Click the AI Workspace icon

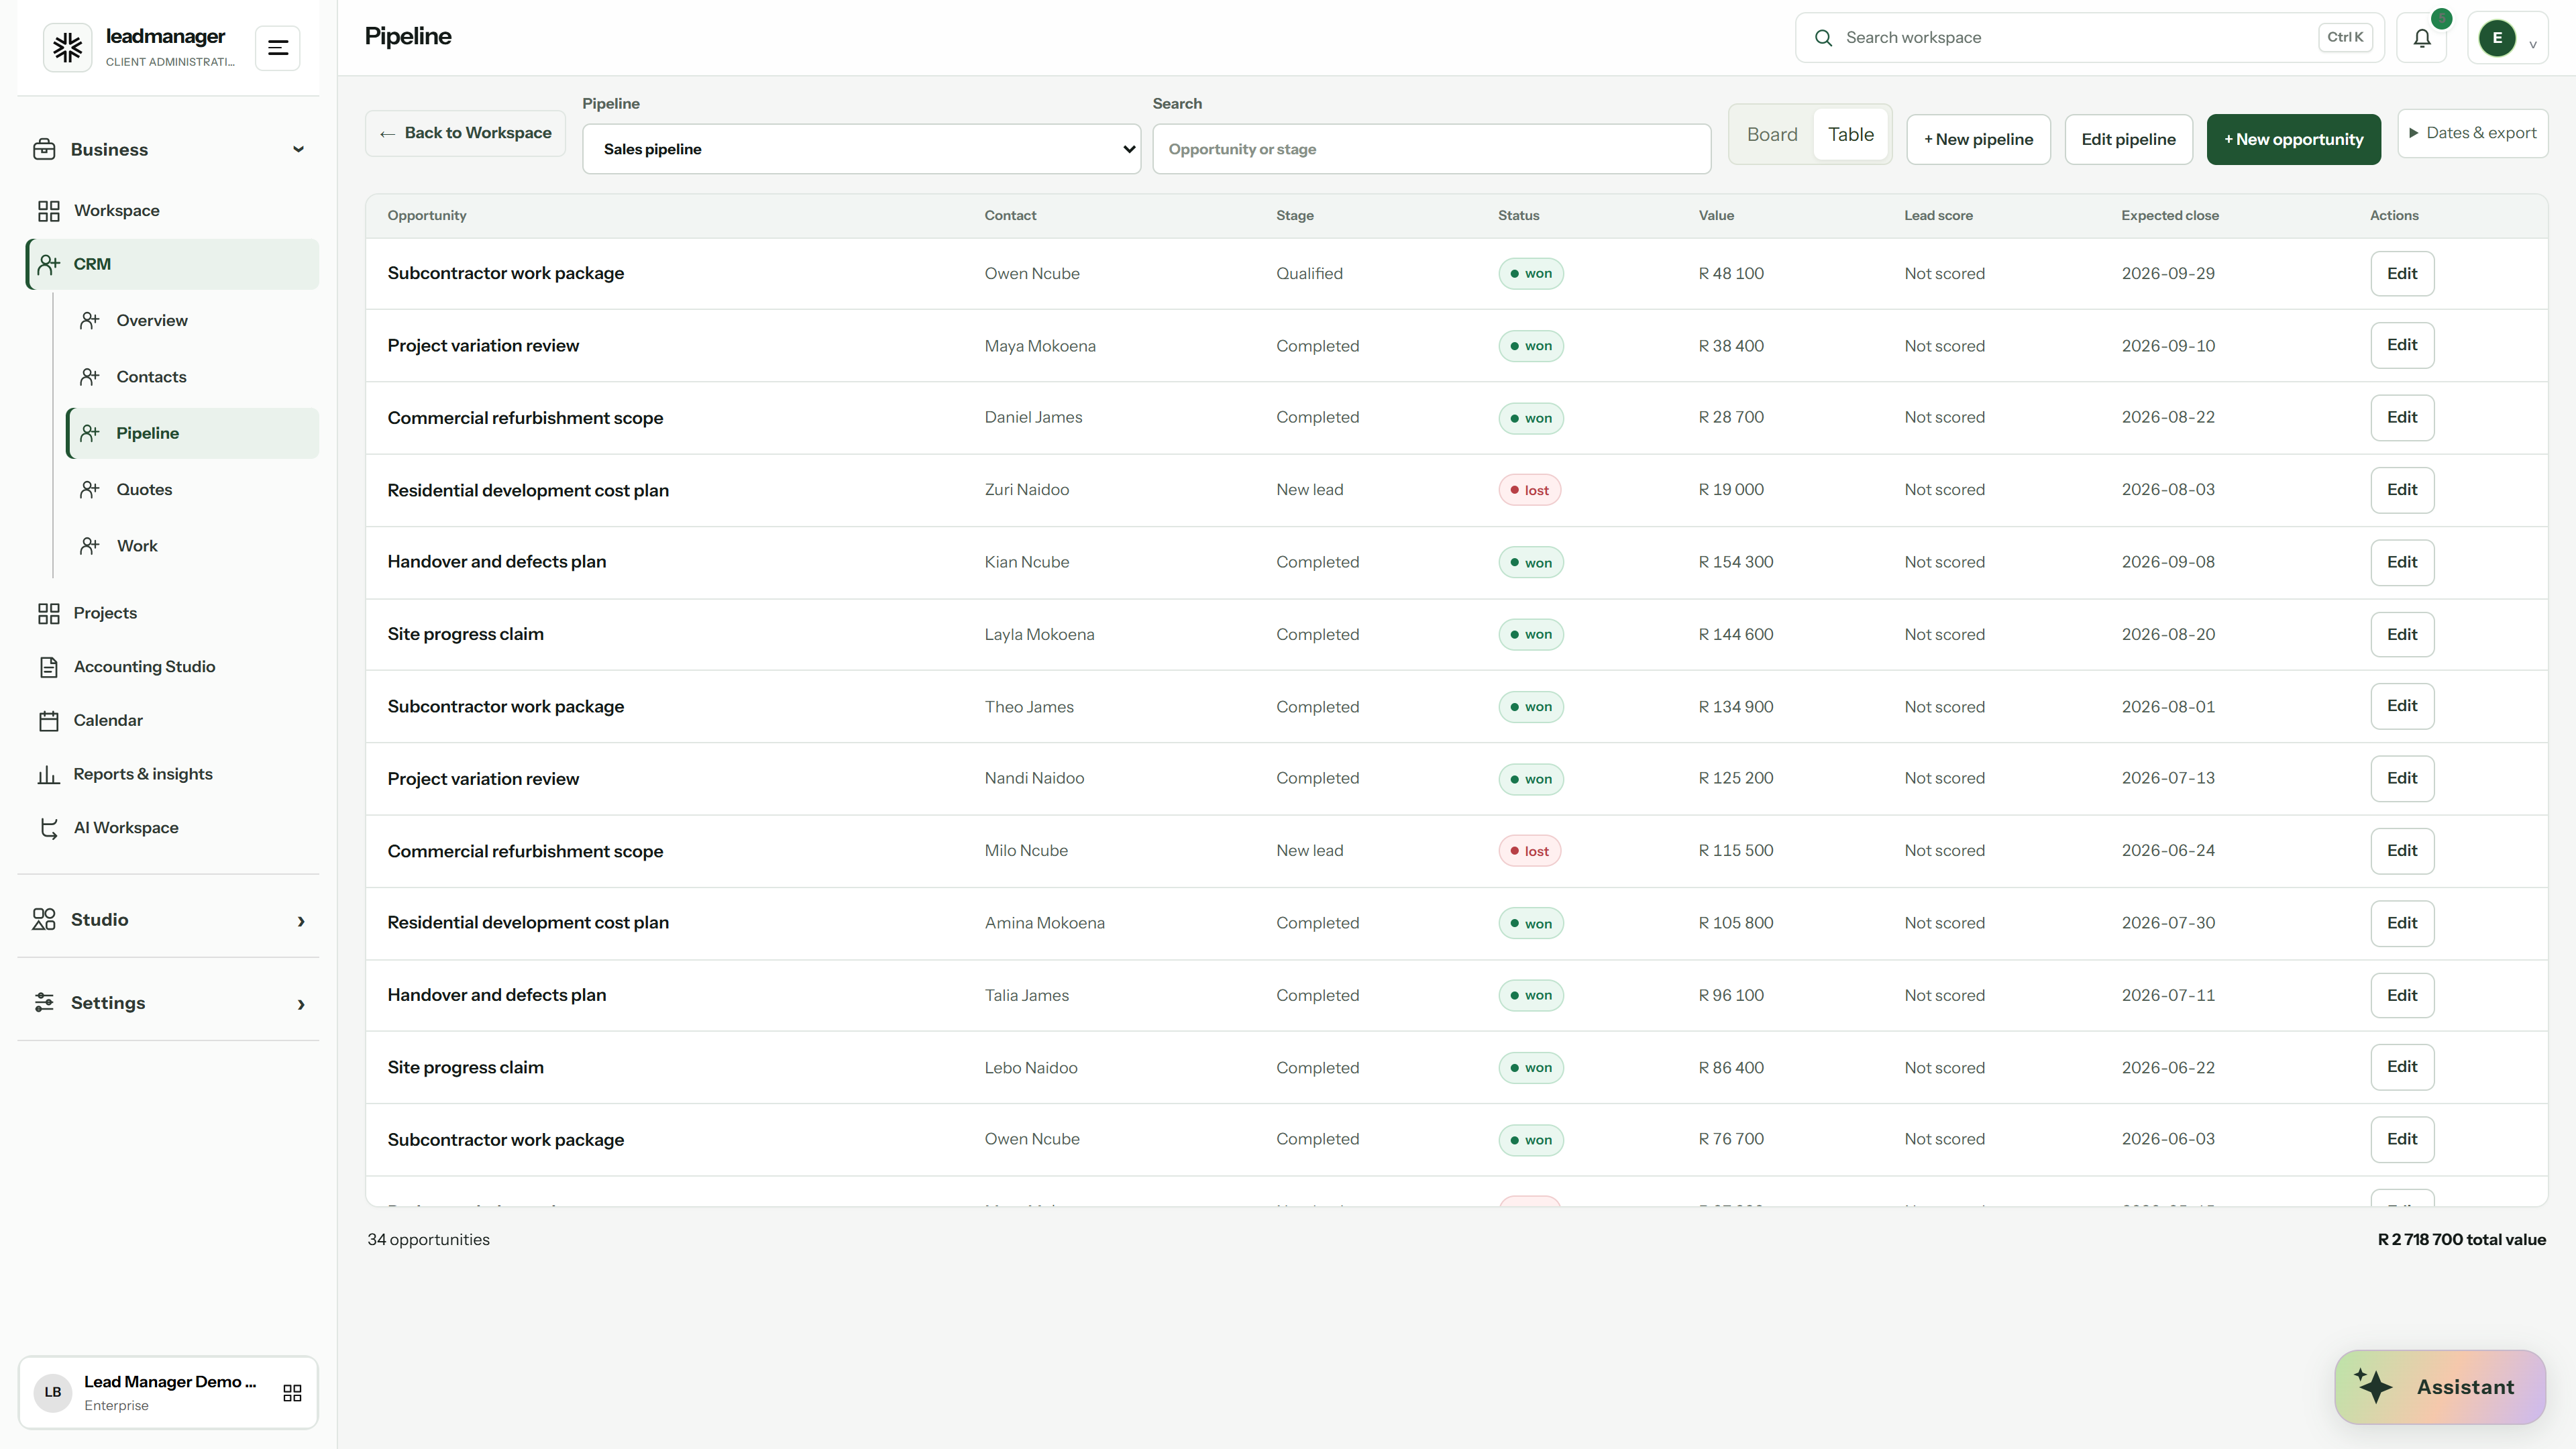[48, 828]
